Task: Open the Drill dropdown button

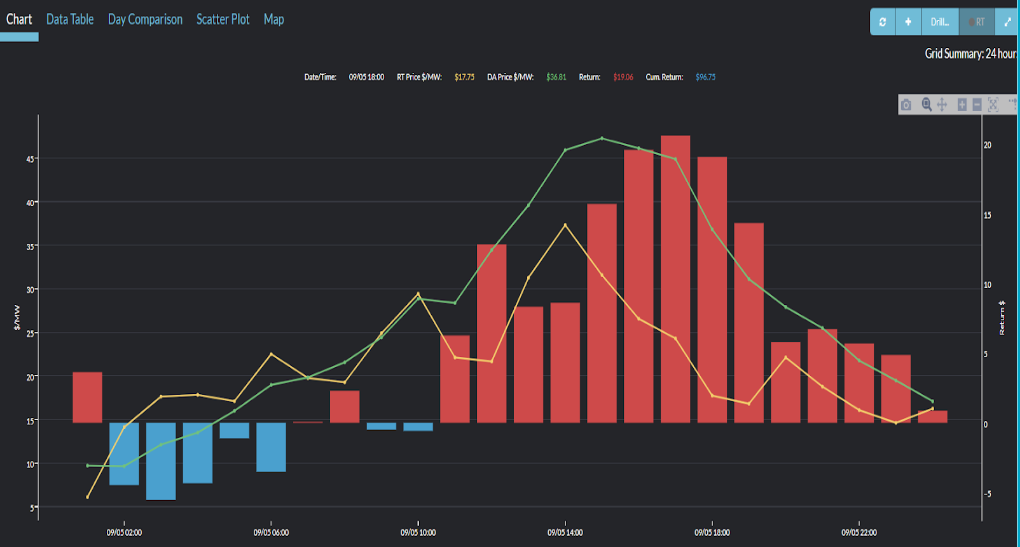Action: (940, 21)
